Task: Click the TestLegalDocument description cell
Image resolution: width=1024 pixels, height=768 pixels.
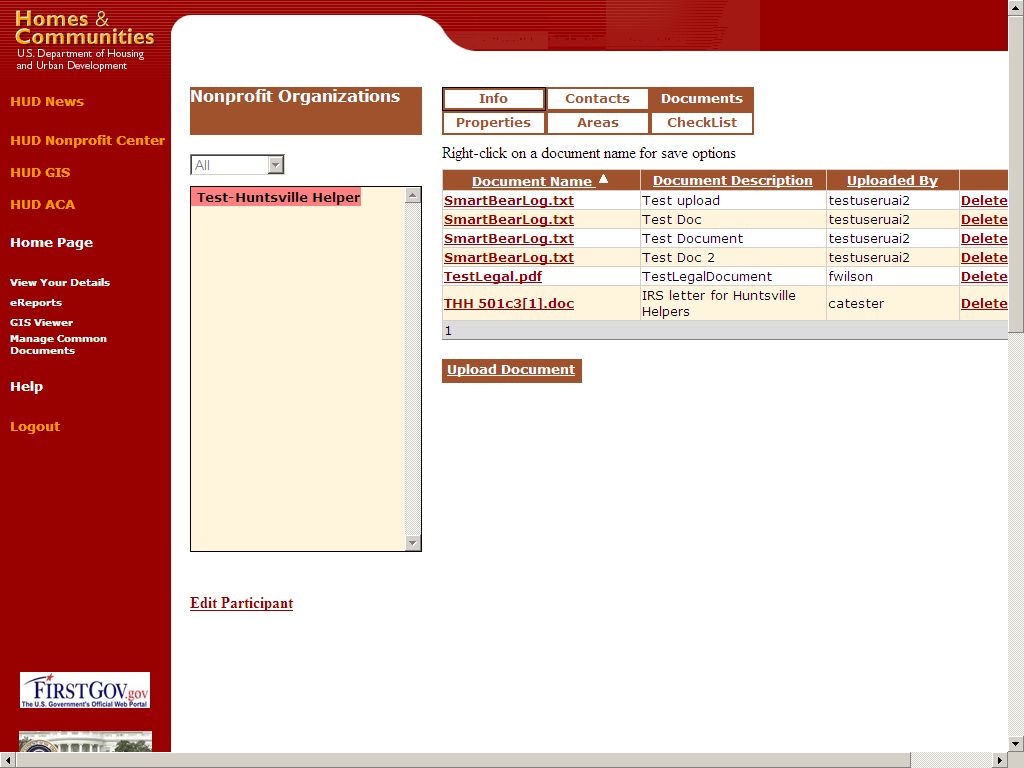Action: (733, 276)
